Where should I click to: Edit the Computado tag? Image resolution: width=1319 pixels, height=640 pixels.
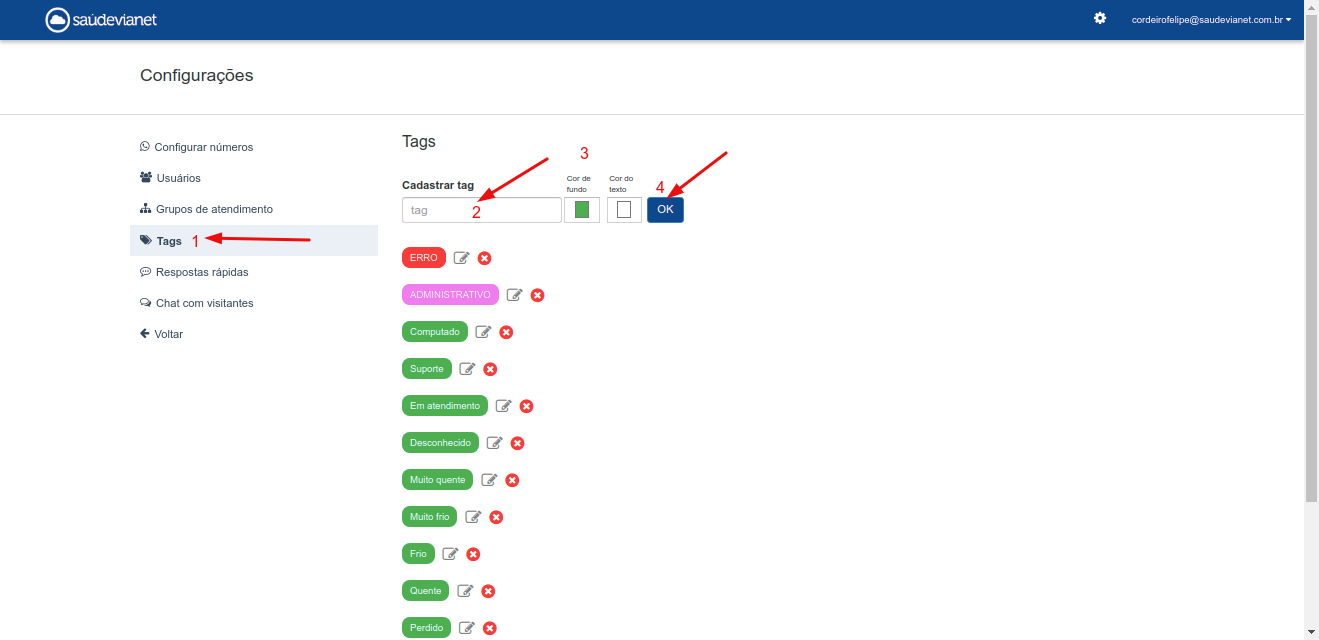(483, 332)
